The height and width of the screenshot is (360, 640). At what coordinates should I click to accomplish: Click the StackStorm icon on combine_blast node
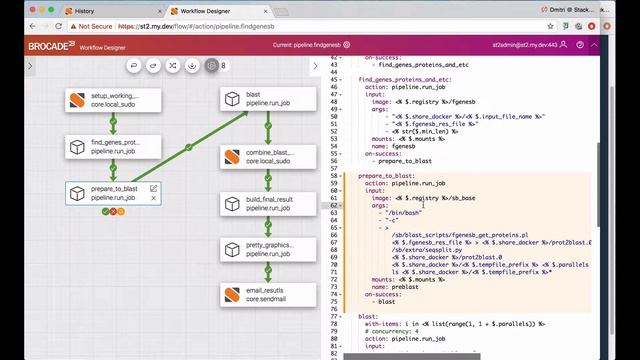232,157
